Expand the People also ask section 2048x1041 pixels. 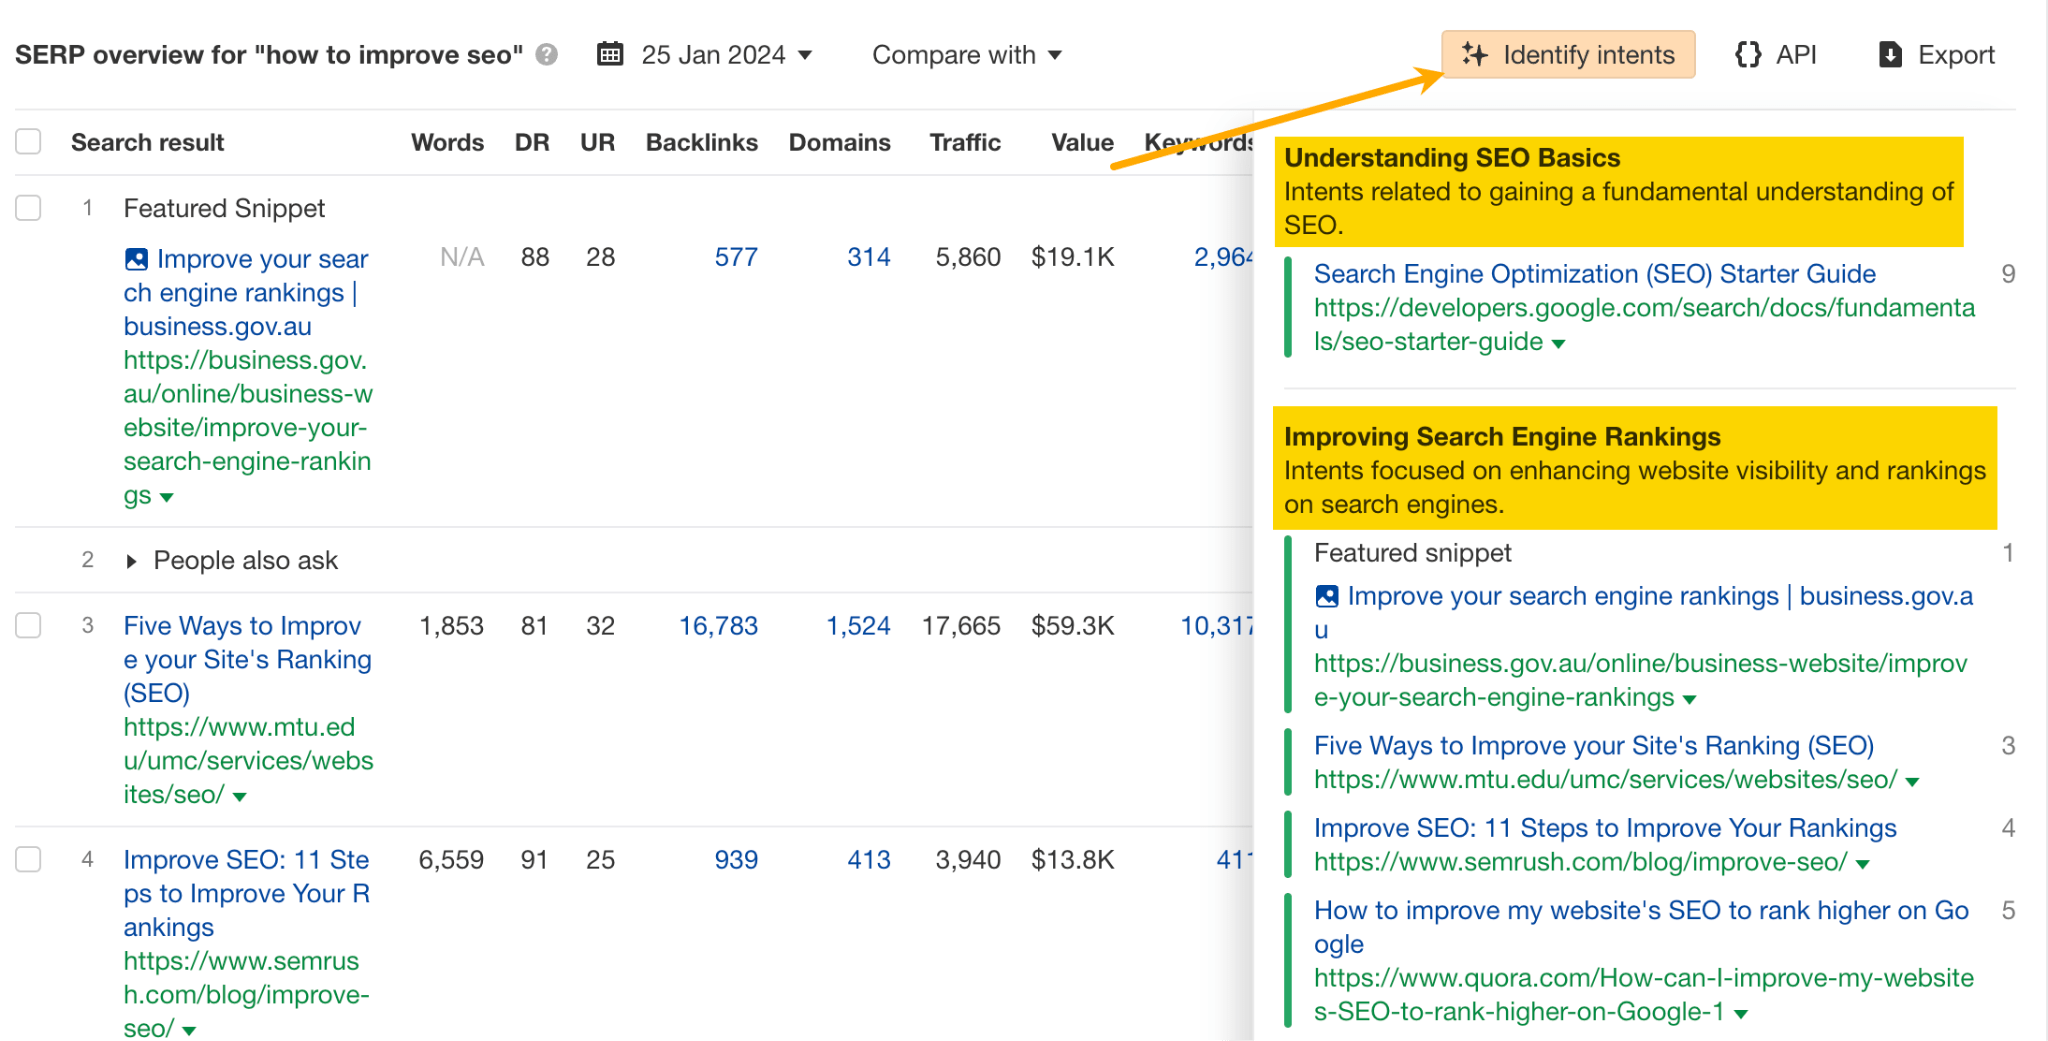pos(131,560)
